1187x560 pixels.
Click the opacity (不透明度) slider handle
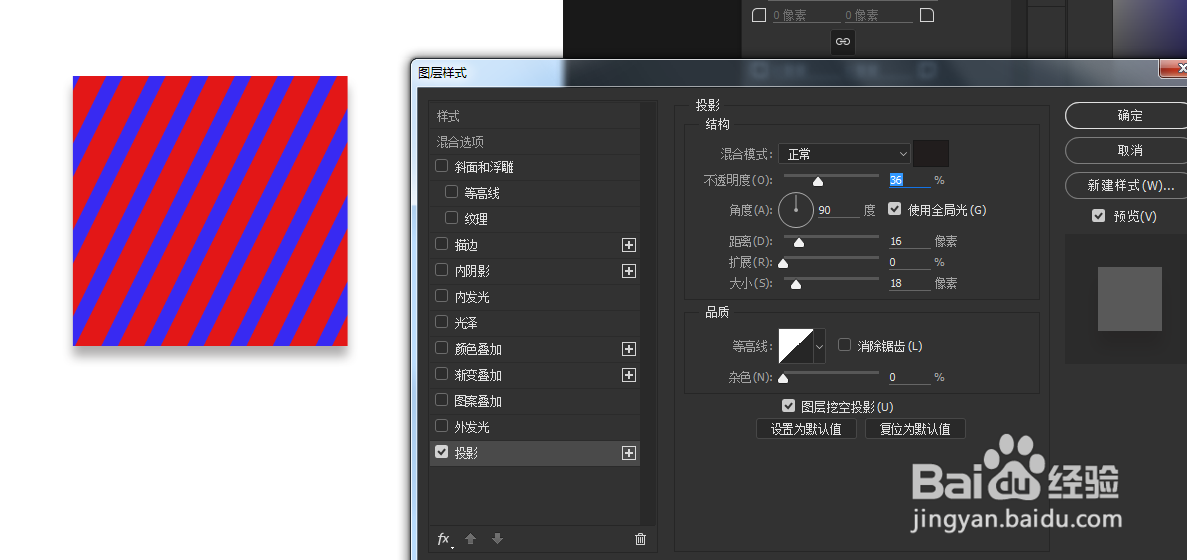pos(818,182)
